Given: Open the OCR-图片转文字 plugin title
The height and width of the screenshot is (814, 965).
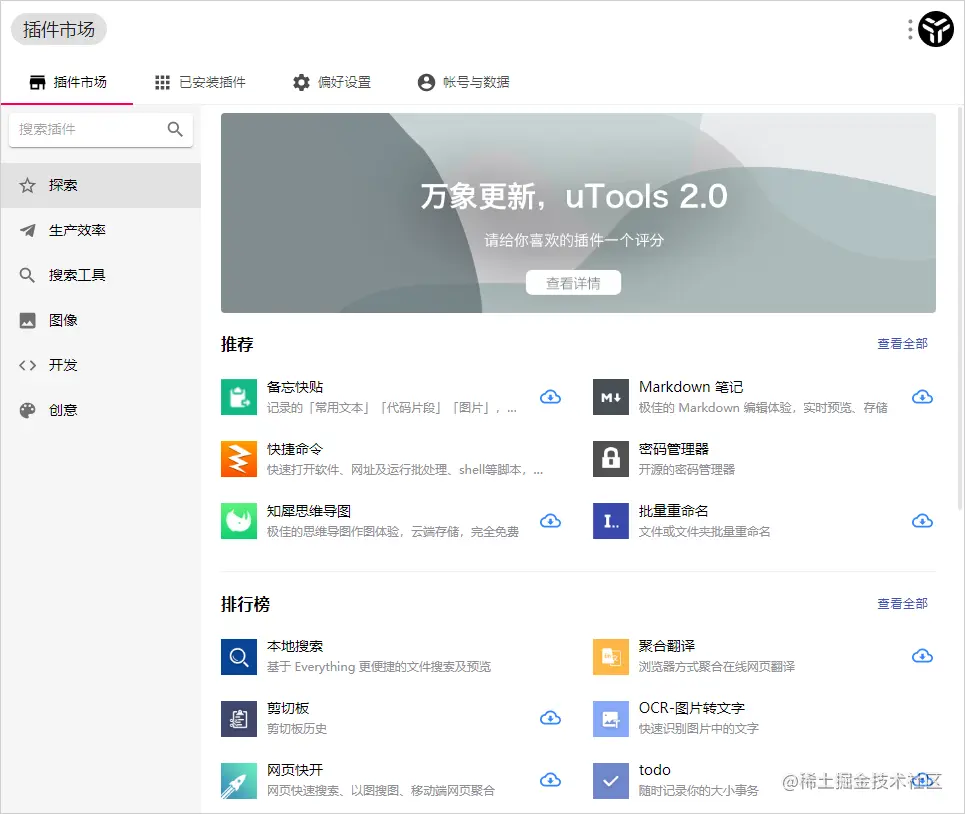Looking at the screenshot, I should [x=692, y=708].
